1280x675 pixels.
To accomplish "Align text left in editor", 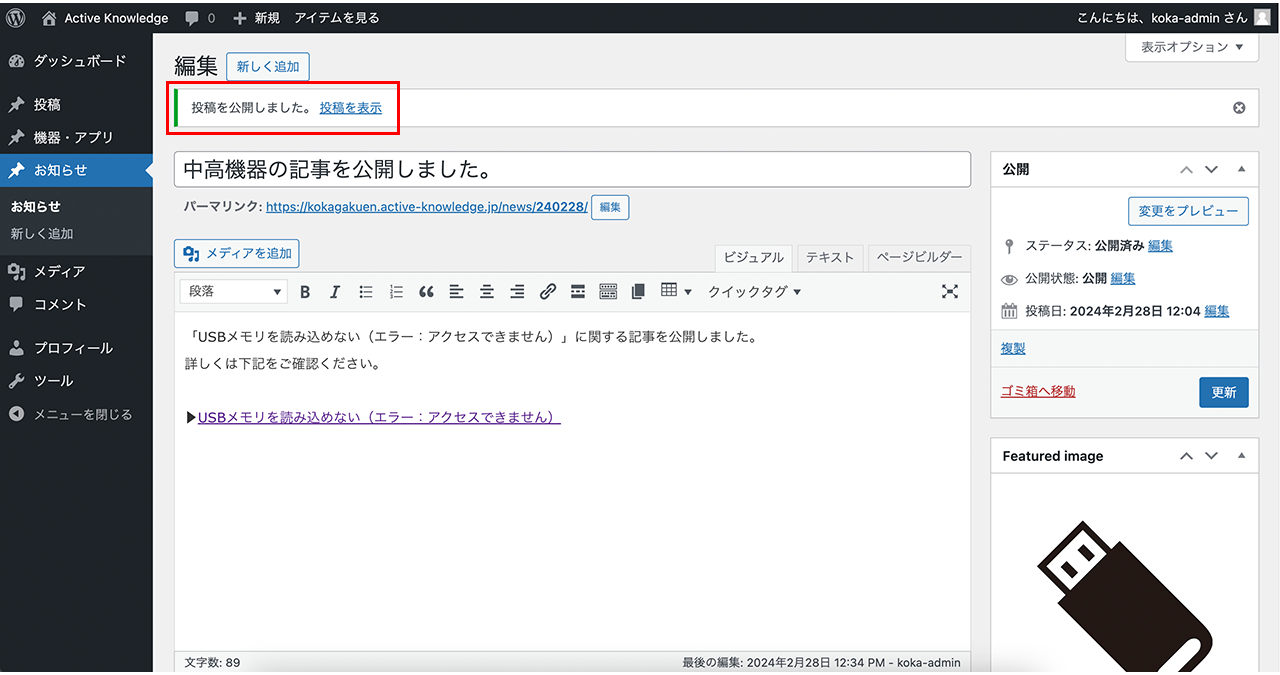I will click(457, 292).
